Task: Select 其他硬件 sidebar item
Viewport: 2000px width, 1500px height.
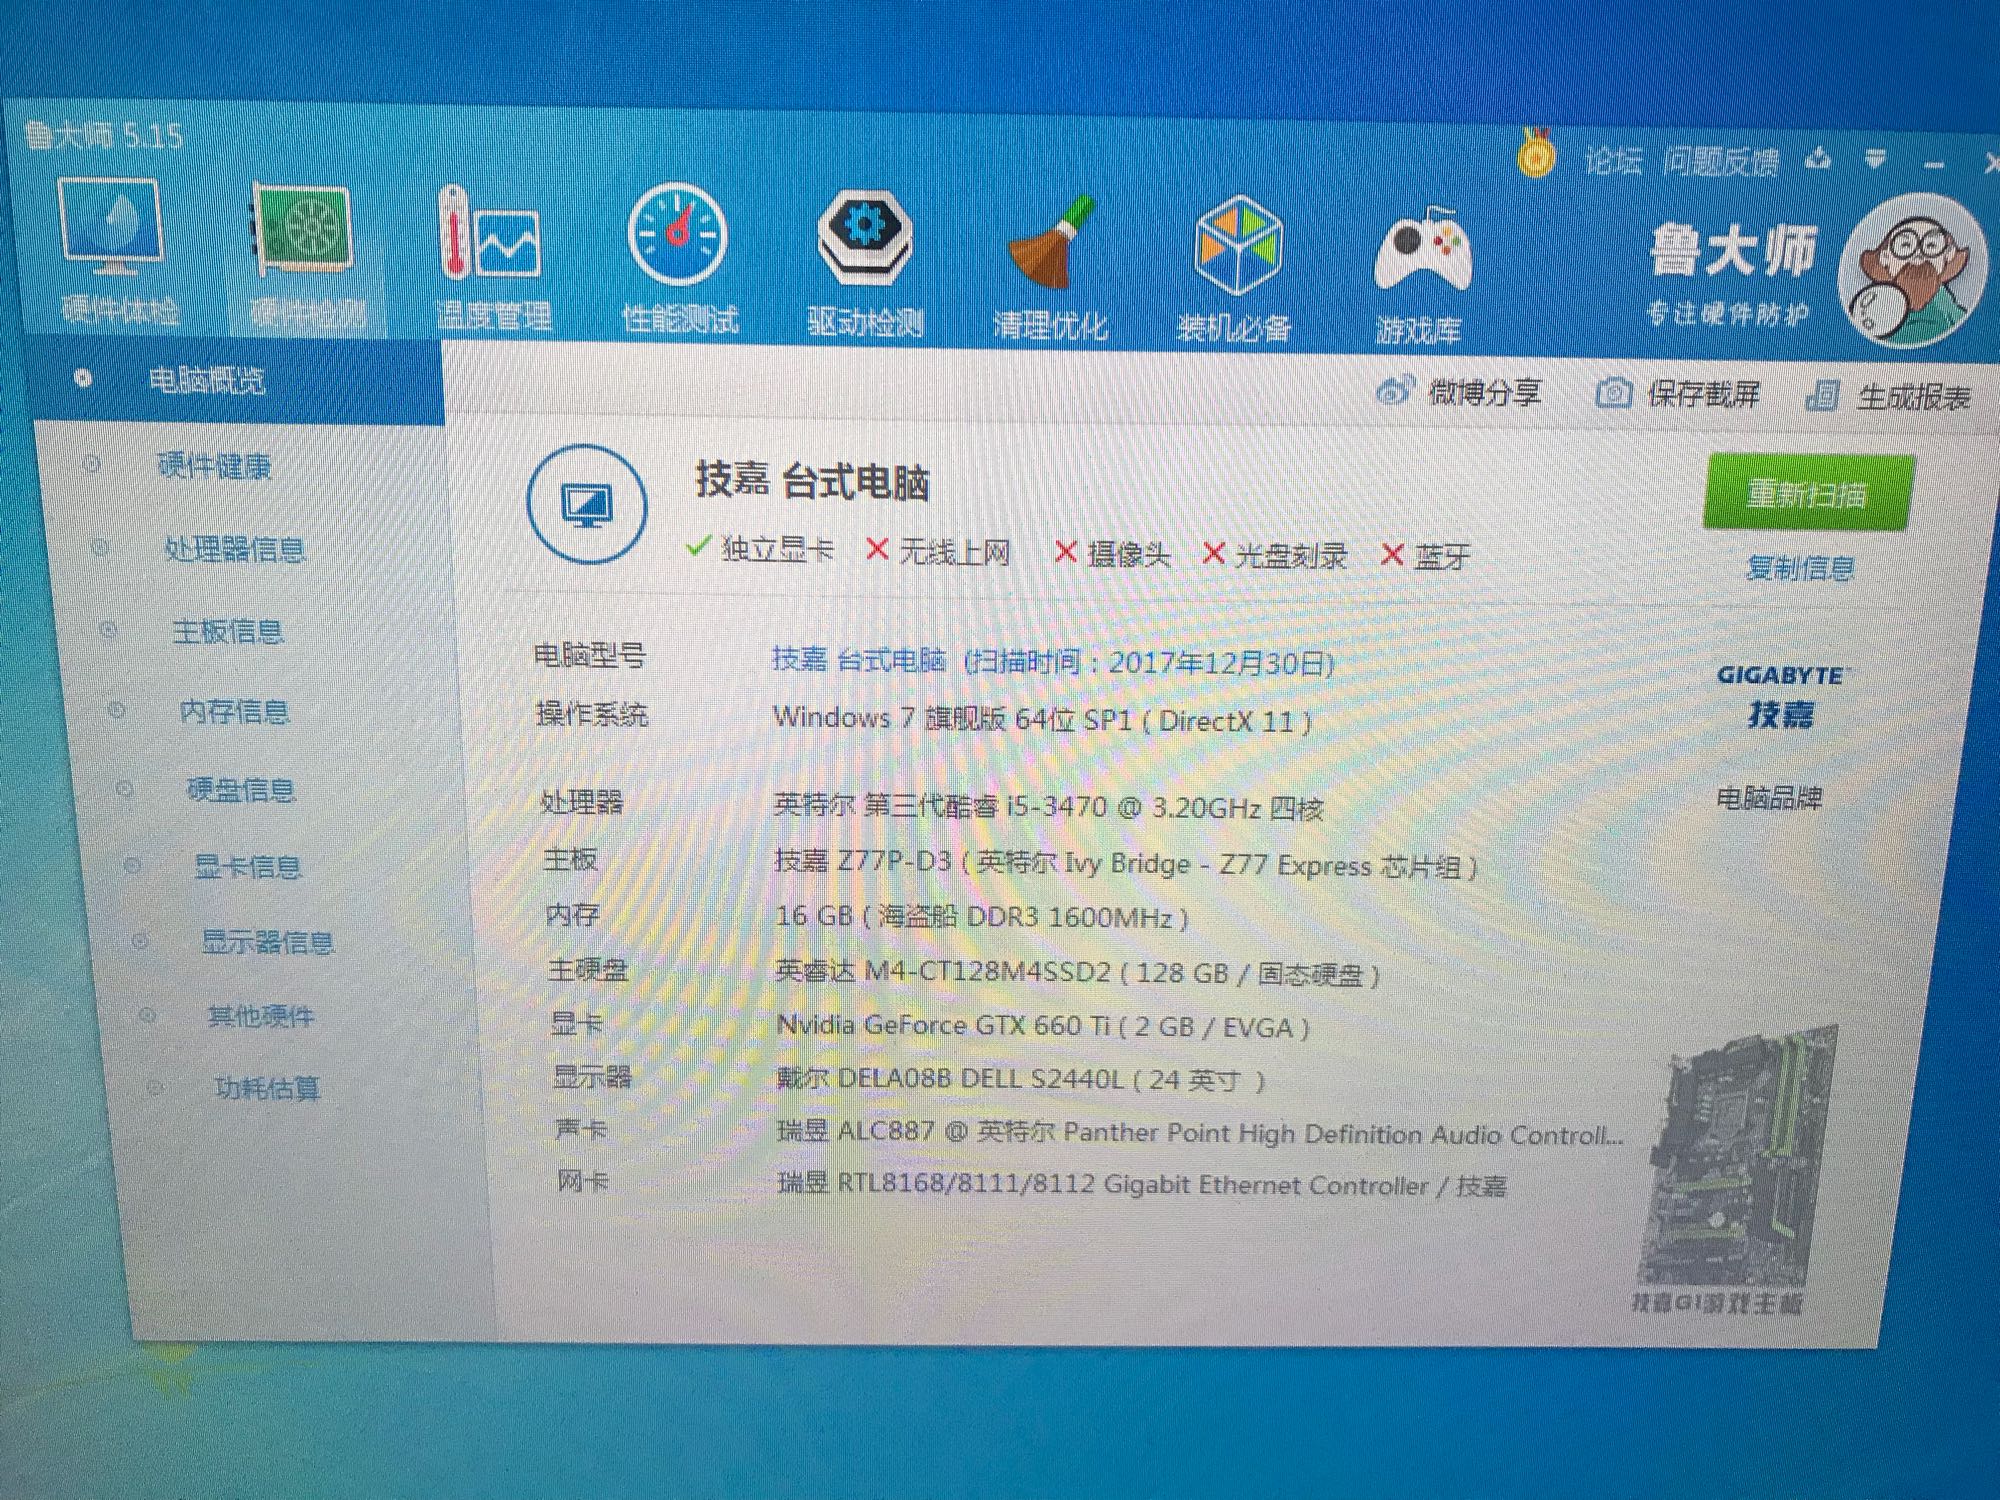Action: click(260, 1016)
